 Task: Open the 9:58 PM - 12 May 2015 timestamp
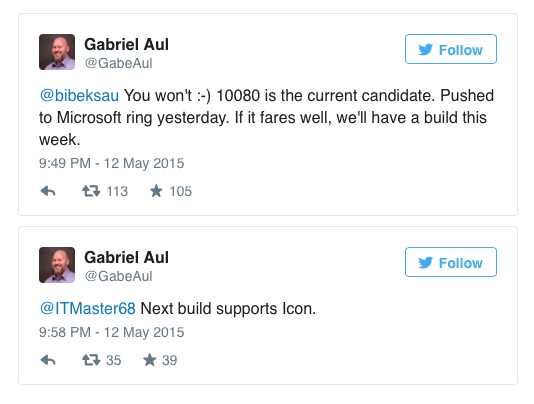[x=111, y=332]
